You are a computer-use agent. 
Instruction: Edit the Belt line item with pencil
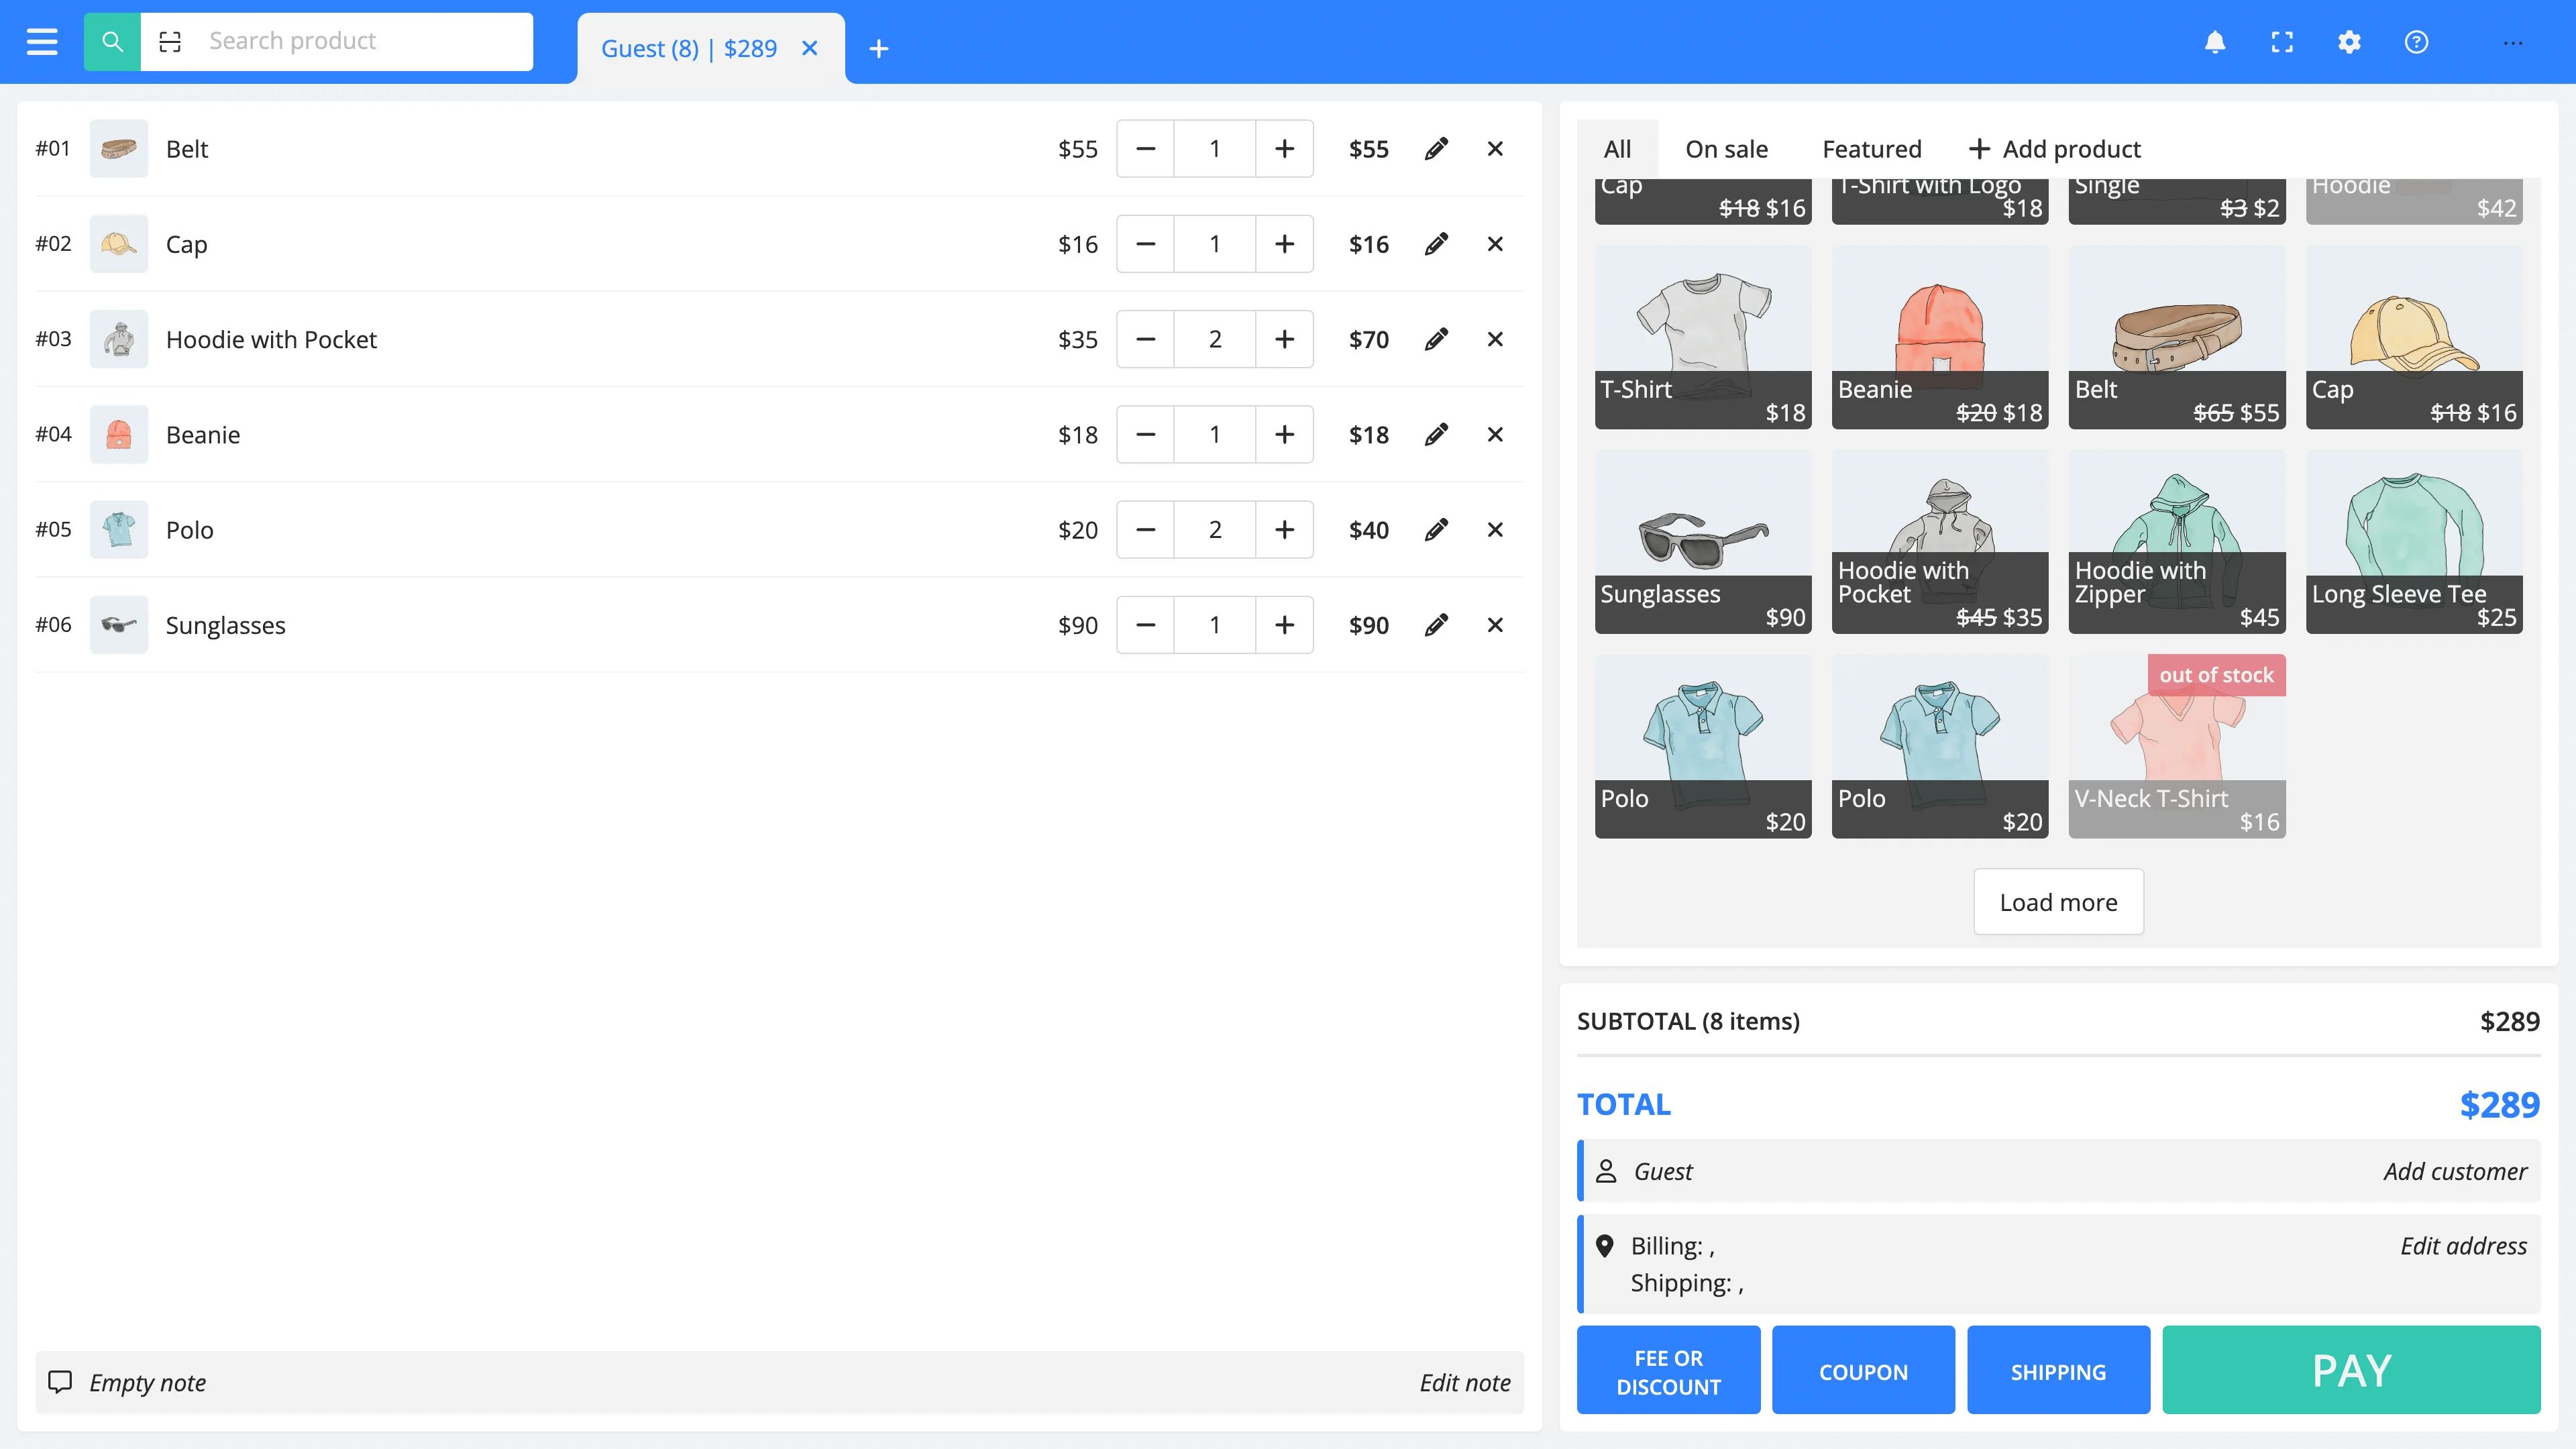pos(1436,149)
